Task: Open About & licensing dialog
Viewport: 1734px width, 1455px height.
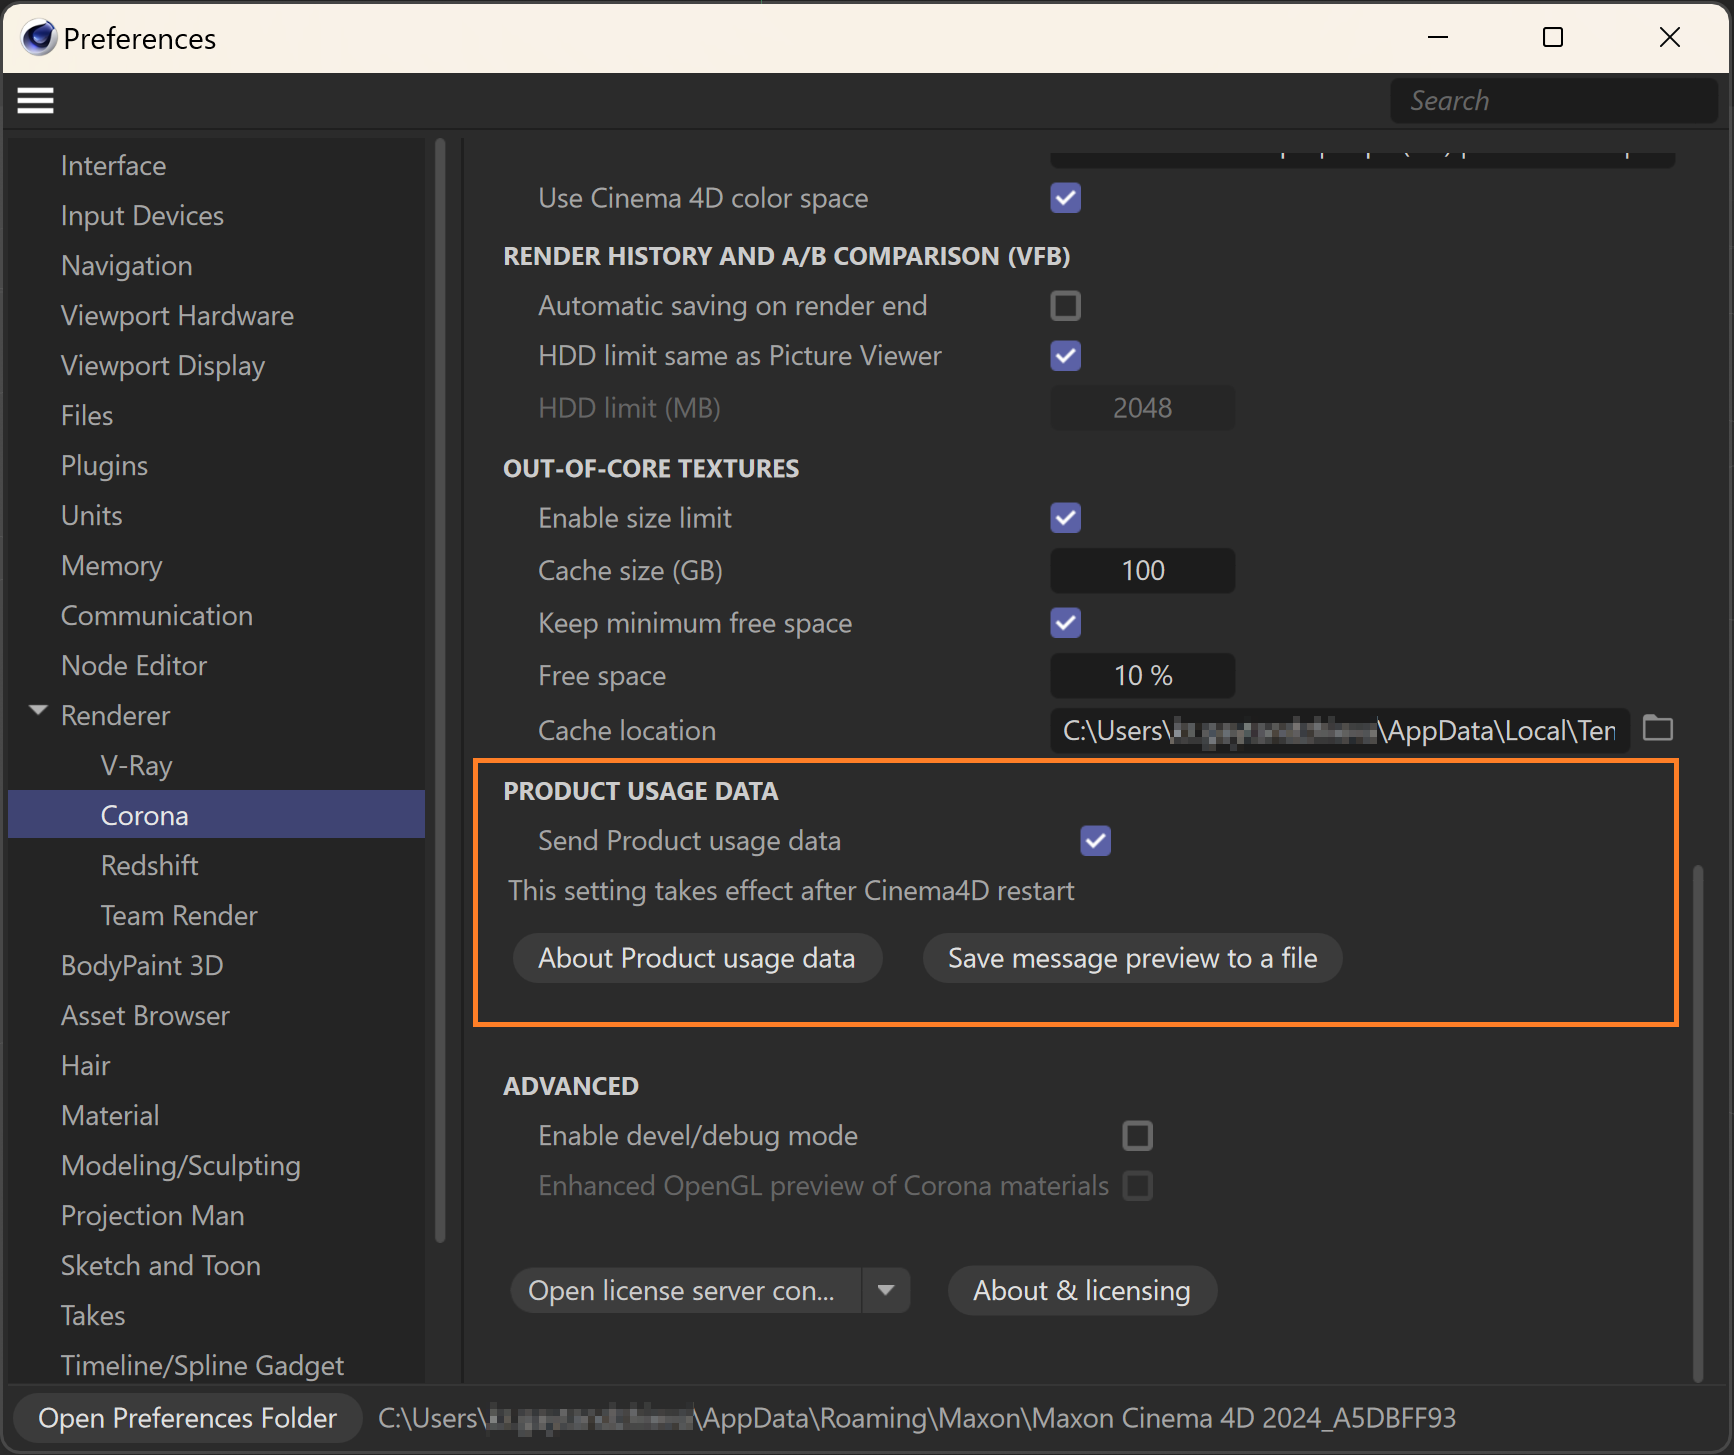Action: tap(1082, 1290)
